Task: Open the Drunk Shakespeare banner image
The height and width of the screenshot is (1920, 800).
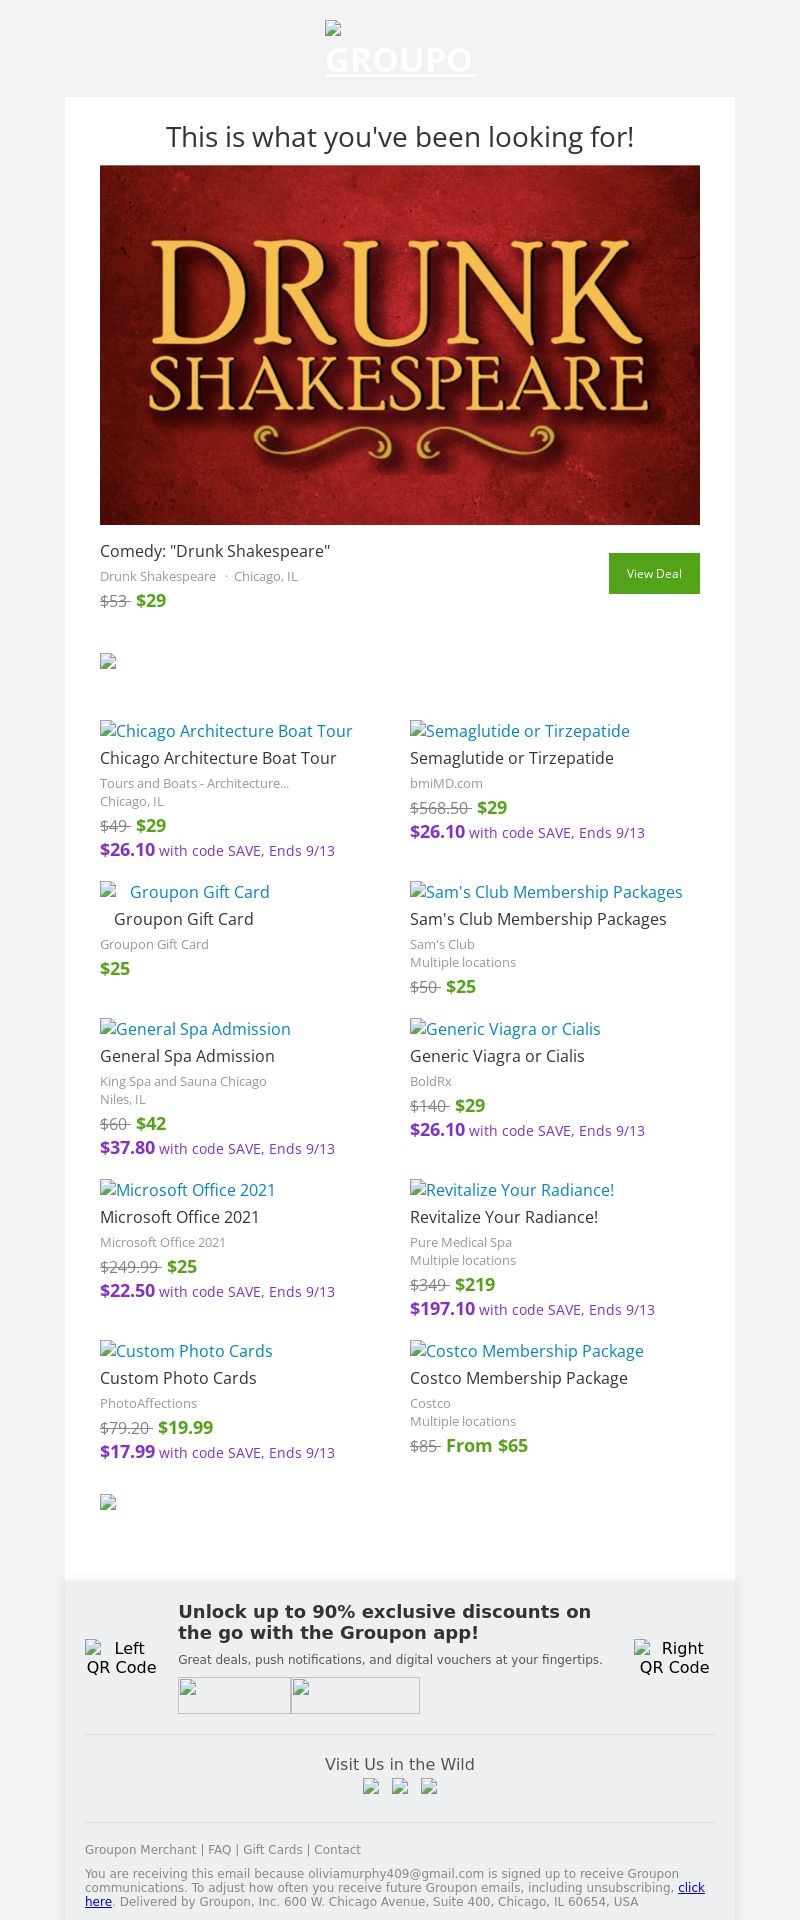Action: [400, 345]
